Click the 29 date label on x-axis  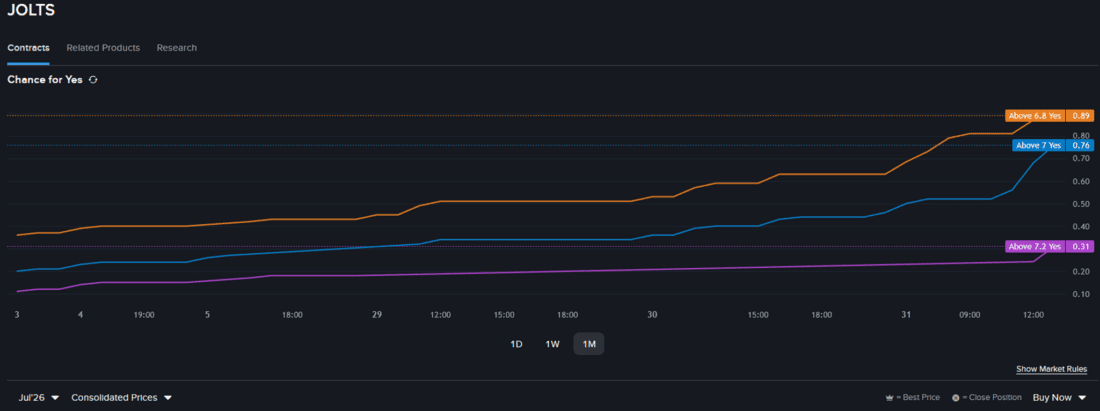(x=377, y=315)
